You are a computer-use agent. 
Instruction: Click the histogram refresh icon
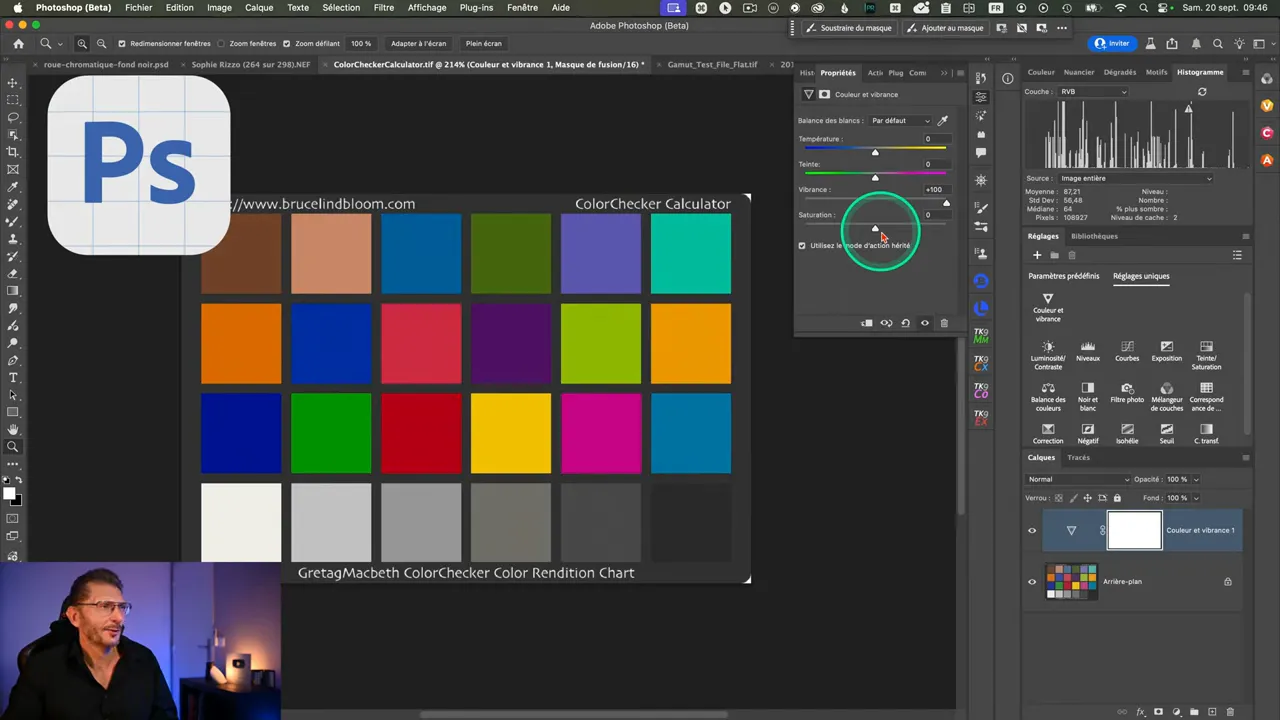click(1202, 92)
